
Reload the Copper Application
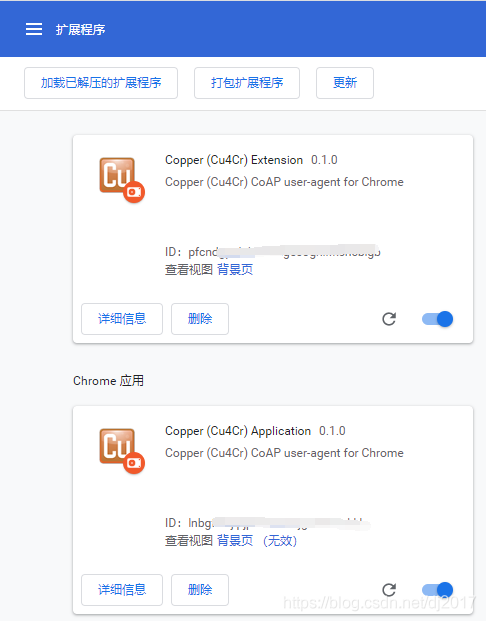click(x=389, y=590)
